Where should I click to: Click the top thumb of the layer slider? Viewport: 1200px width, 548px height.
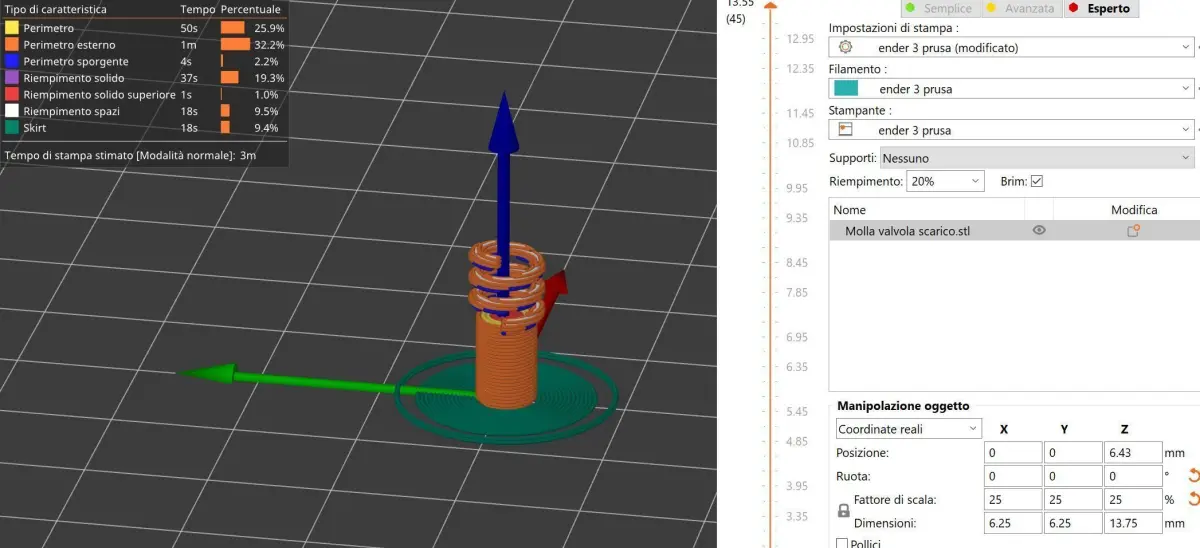tap(770, 5)
